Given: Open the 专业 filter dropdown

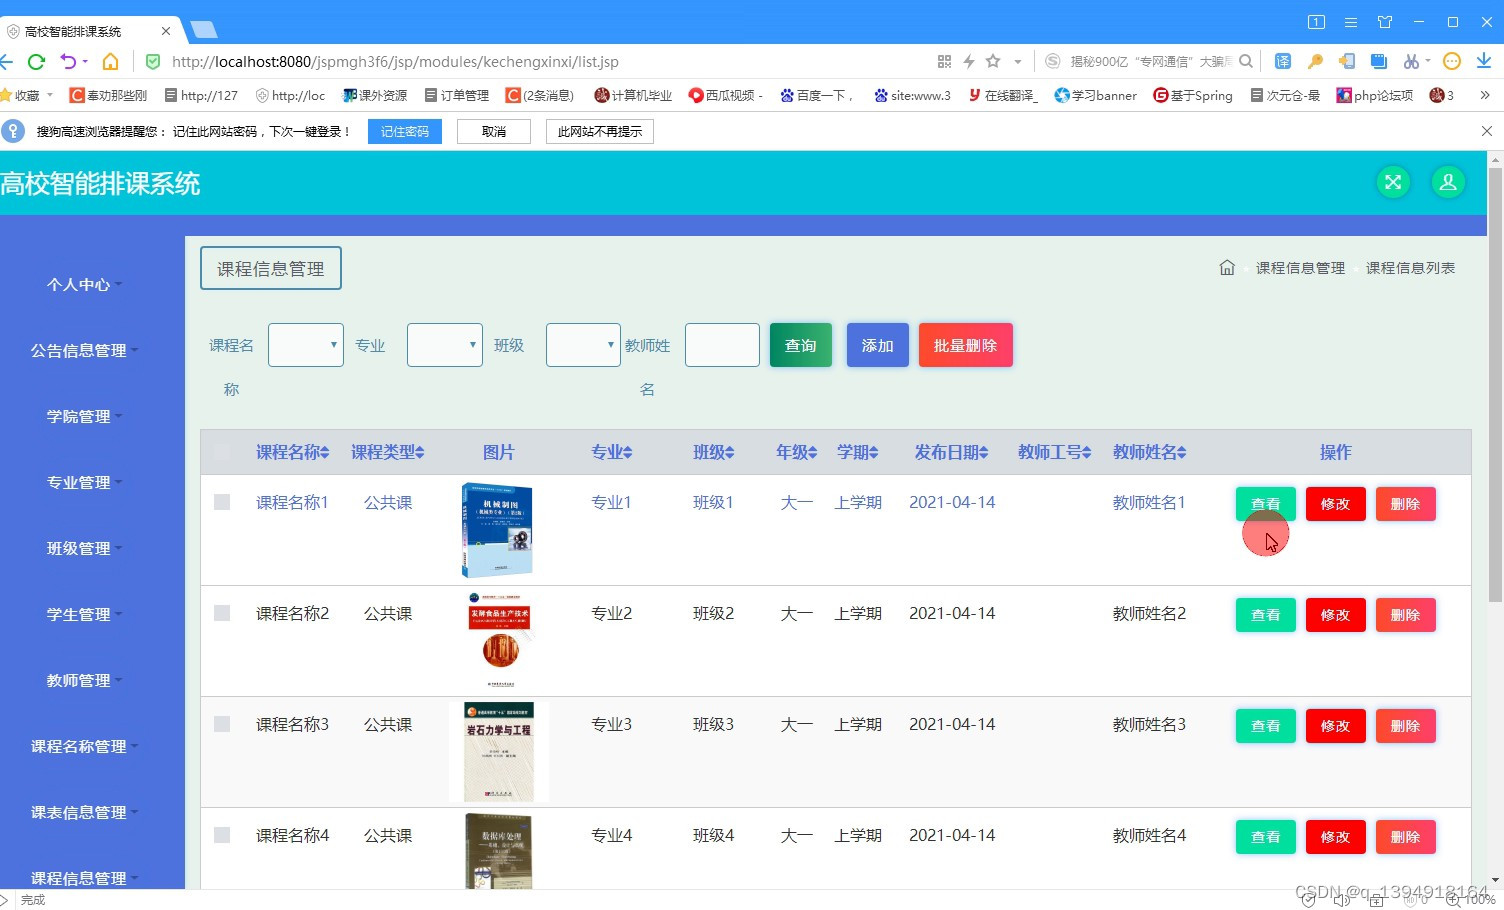Looking at the screenshot, I should click(x=444, y=344).
